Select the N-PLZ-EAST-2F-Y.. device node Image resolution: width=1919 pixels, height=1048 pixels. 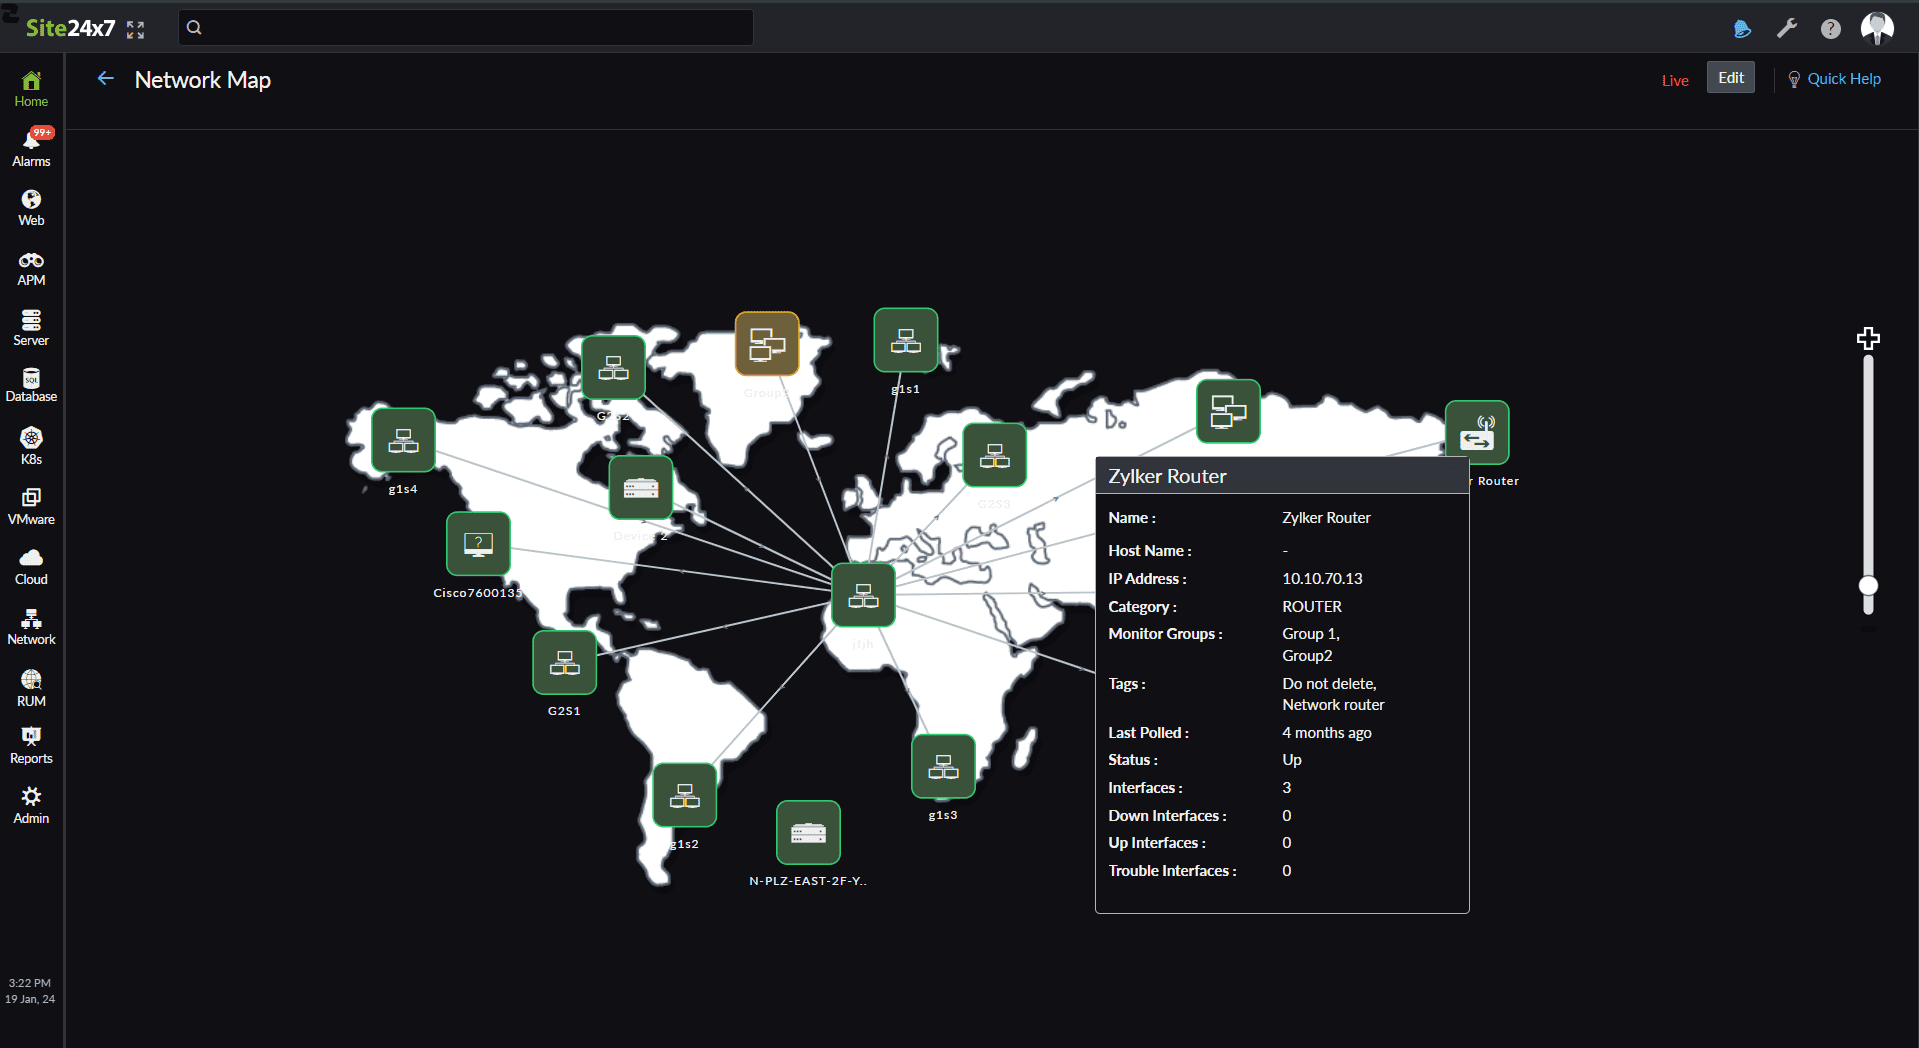[808, 833]
